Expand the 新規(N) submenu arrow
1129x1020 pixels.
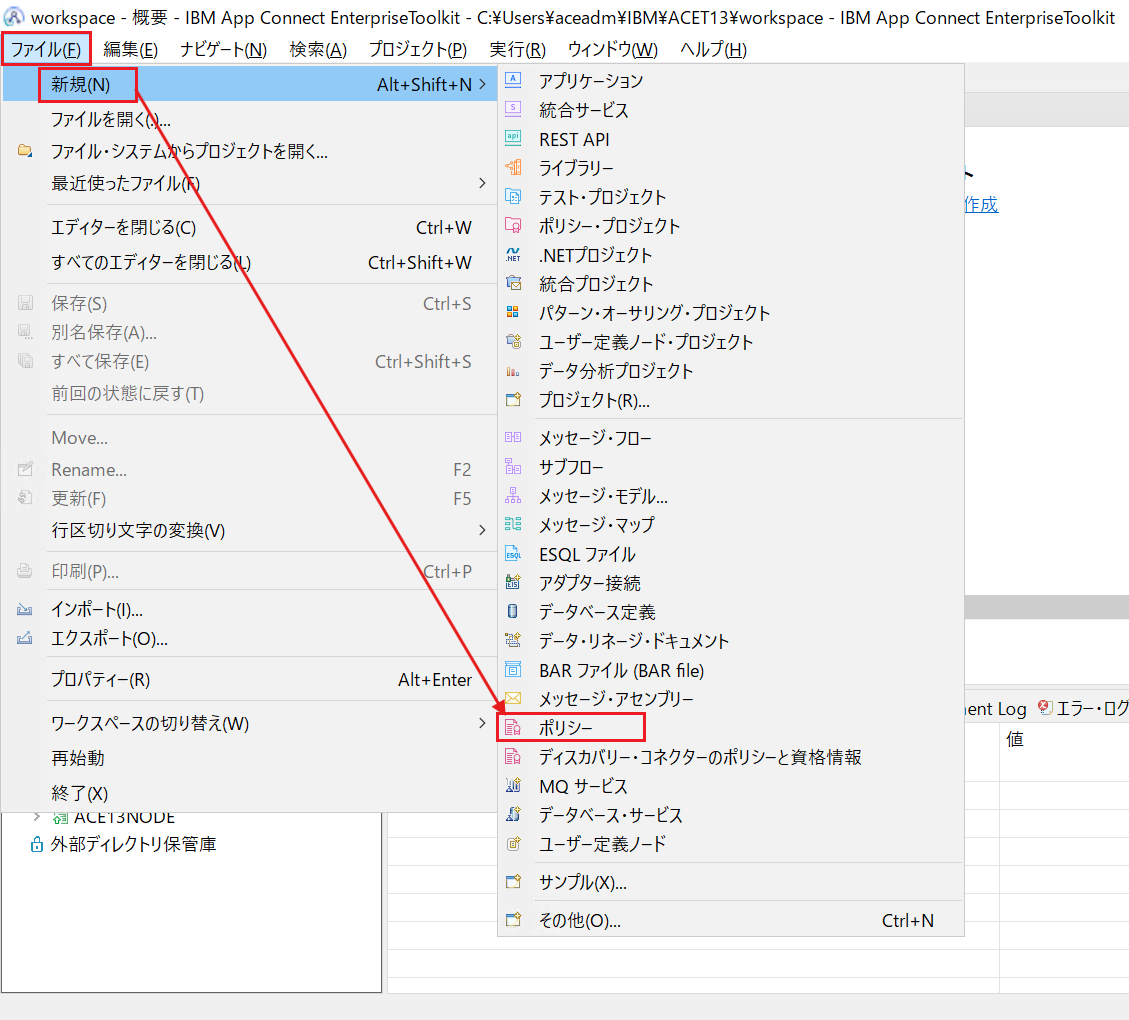pyautogui.click(x=482, y=84)
